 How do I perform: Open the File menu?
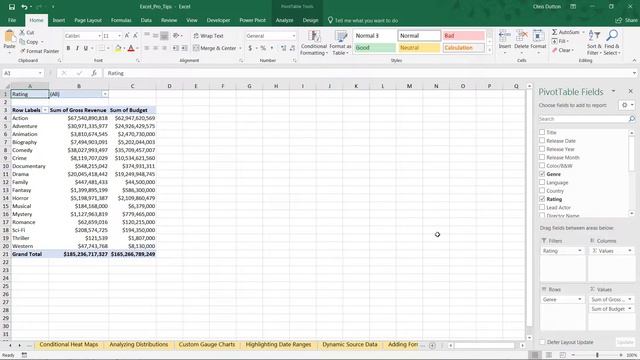point(12,20)
